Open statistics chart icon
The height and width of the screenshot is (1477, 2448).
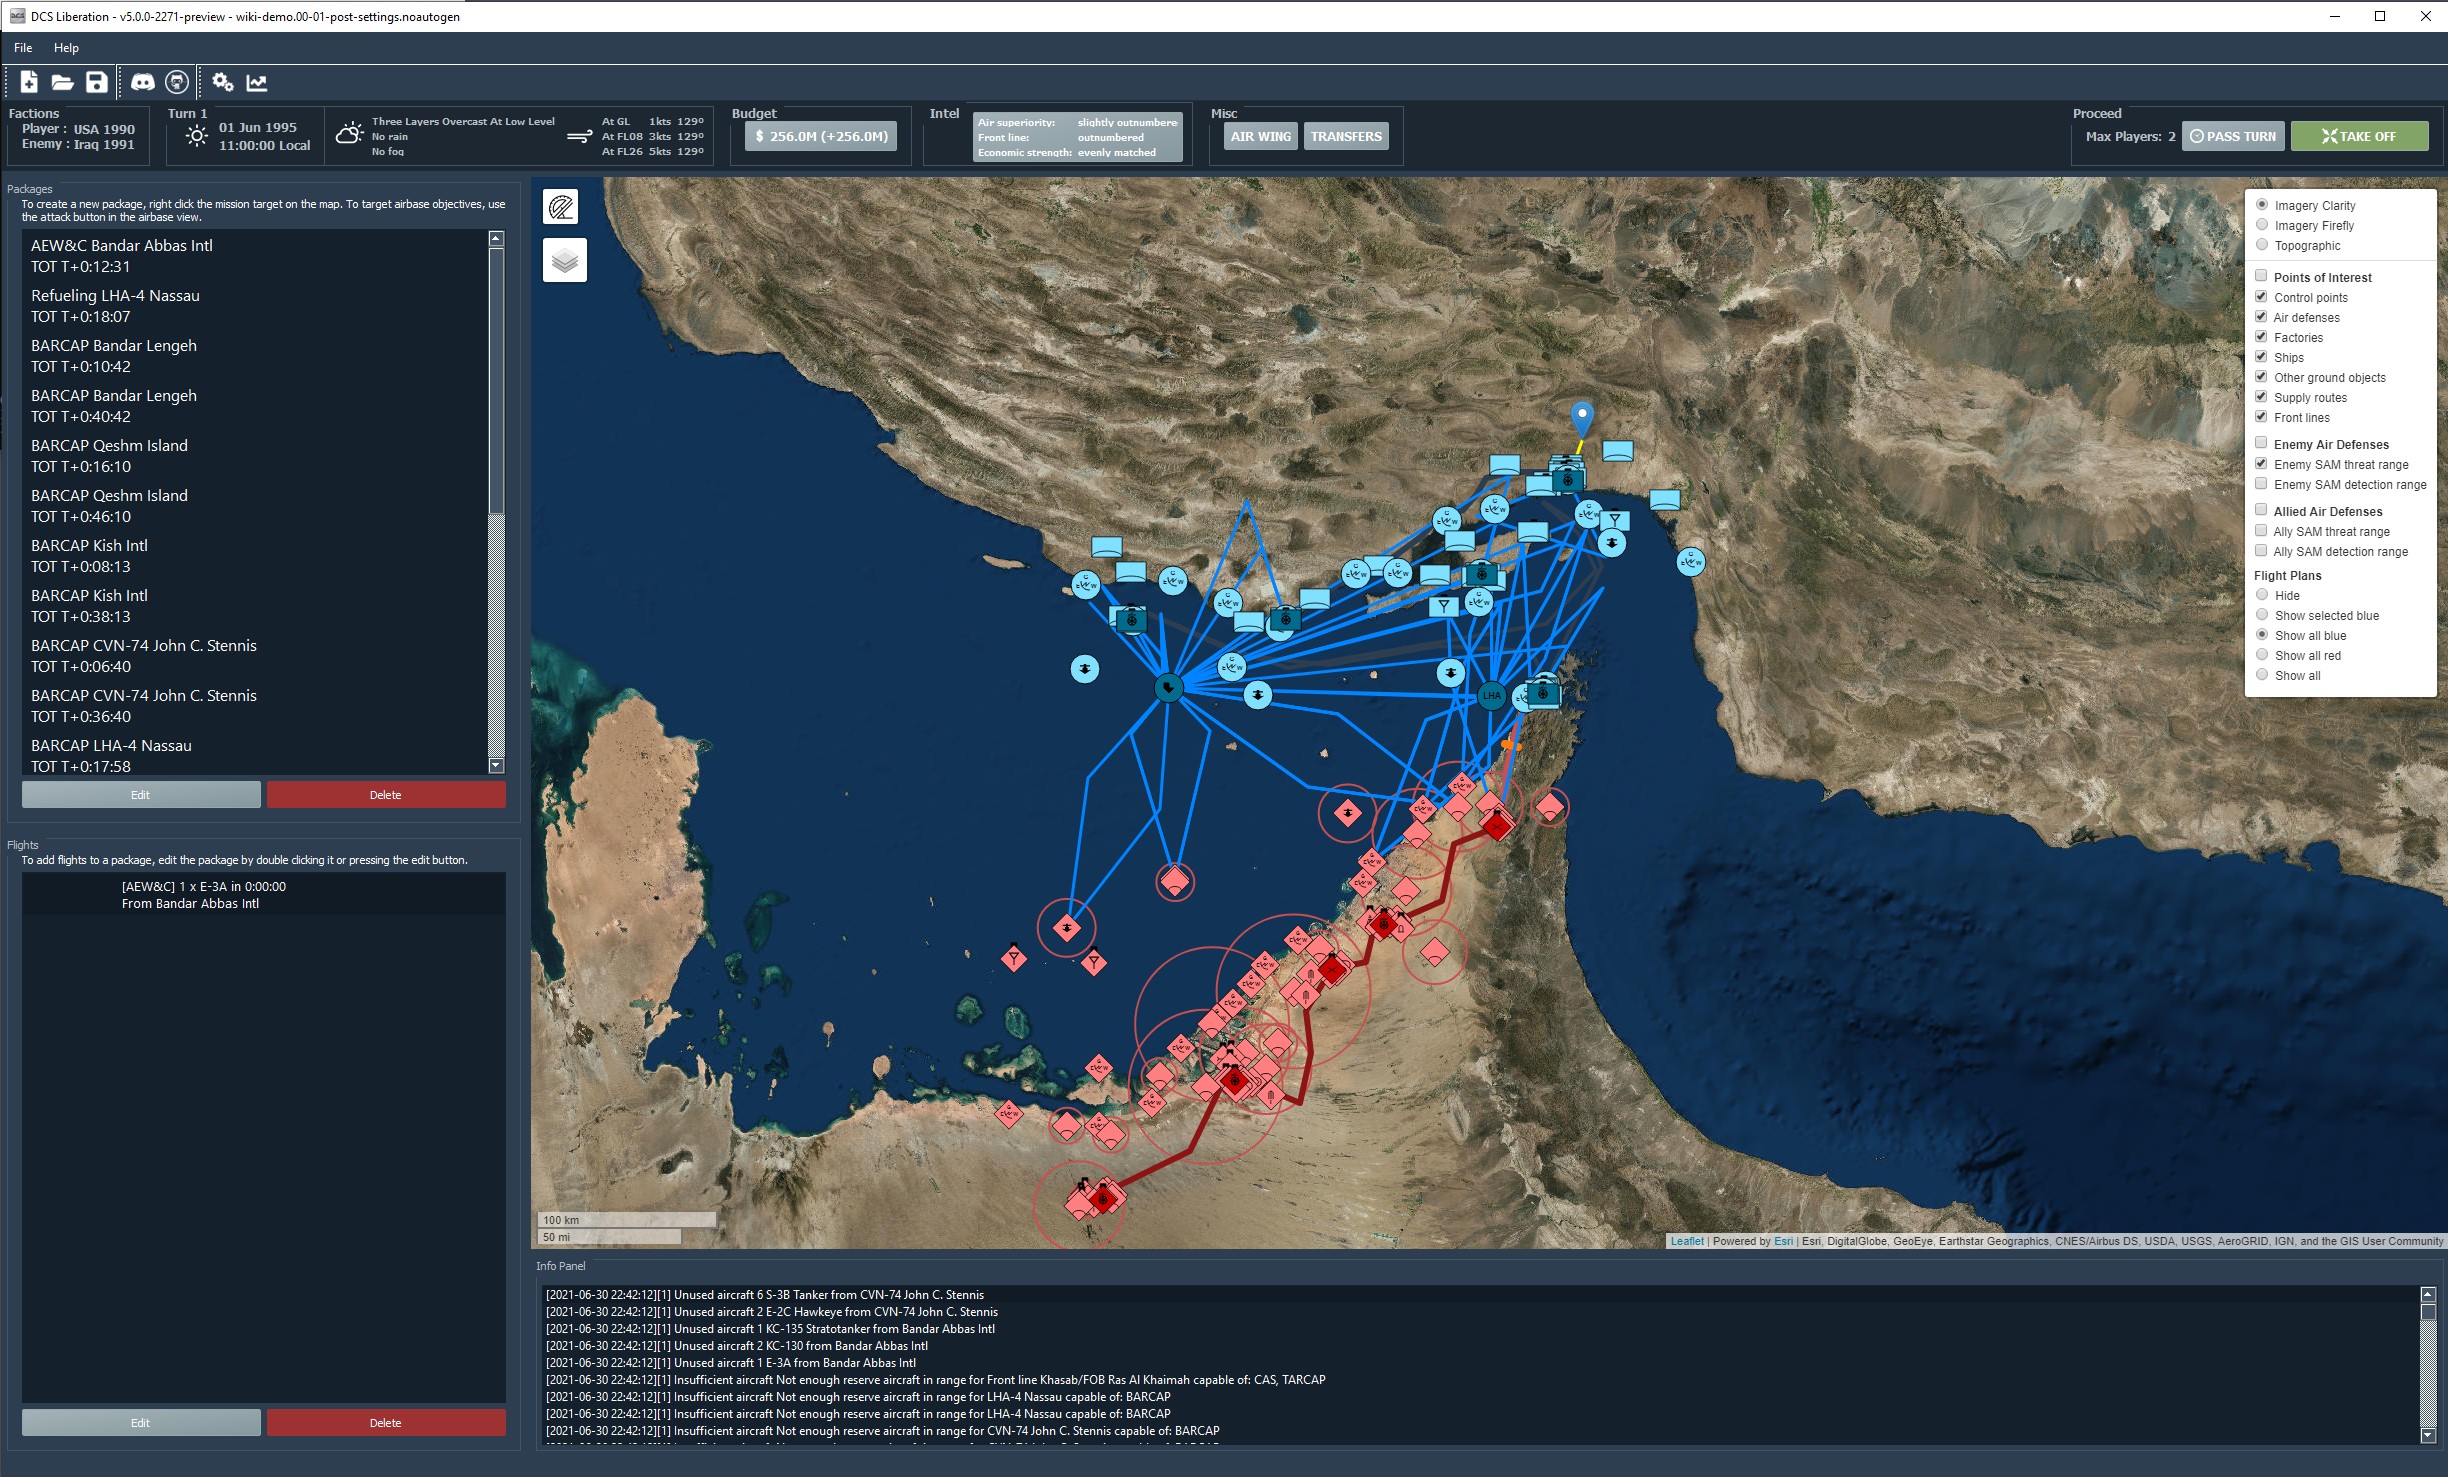tap(257, 82)
